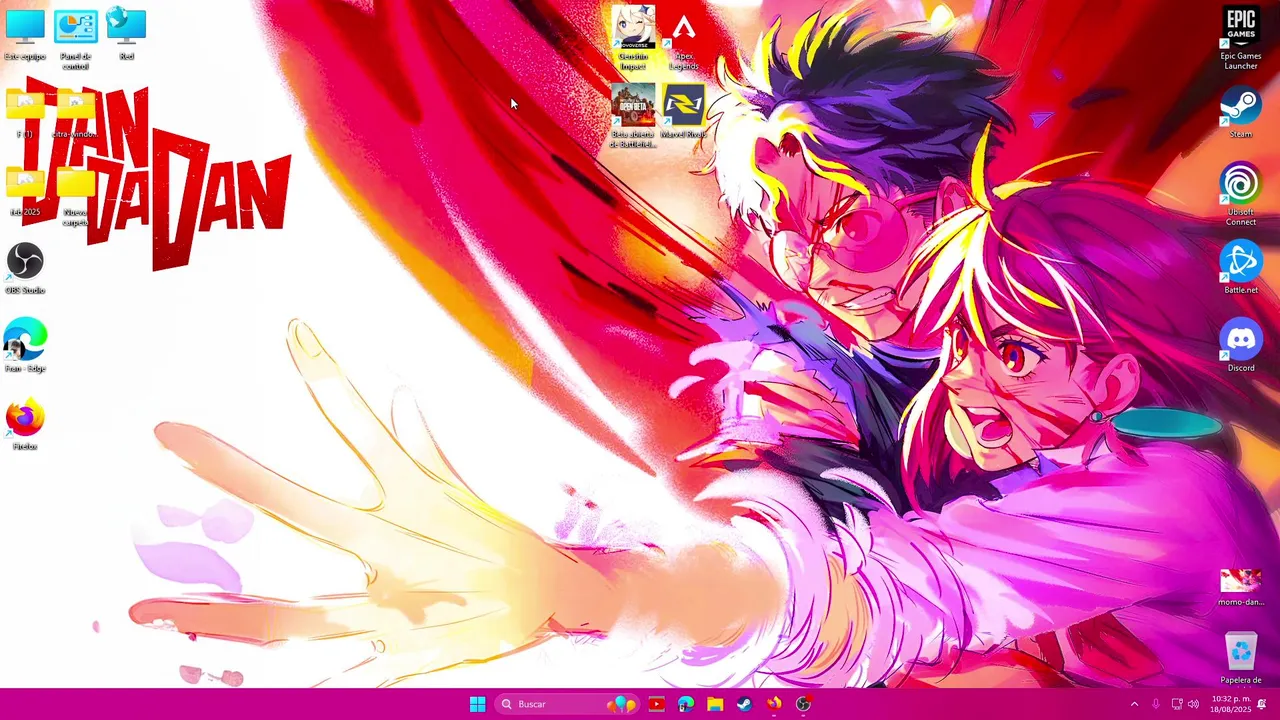This screenshot has height=720, width=1280.
Task: Switch to OBS Studio in the taskbar
Action: pos(803,704)
